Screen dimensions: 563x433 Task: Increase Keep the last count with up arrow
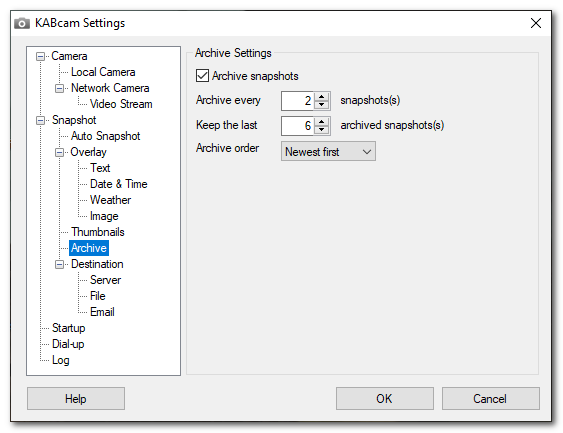[322, 122]
